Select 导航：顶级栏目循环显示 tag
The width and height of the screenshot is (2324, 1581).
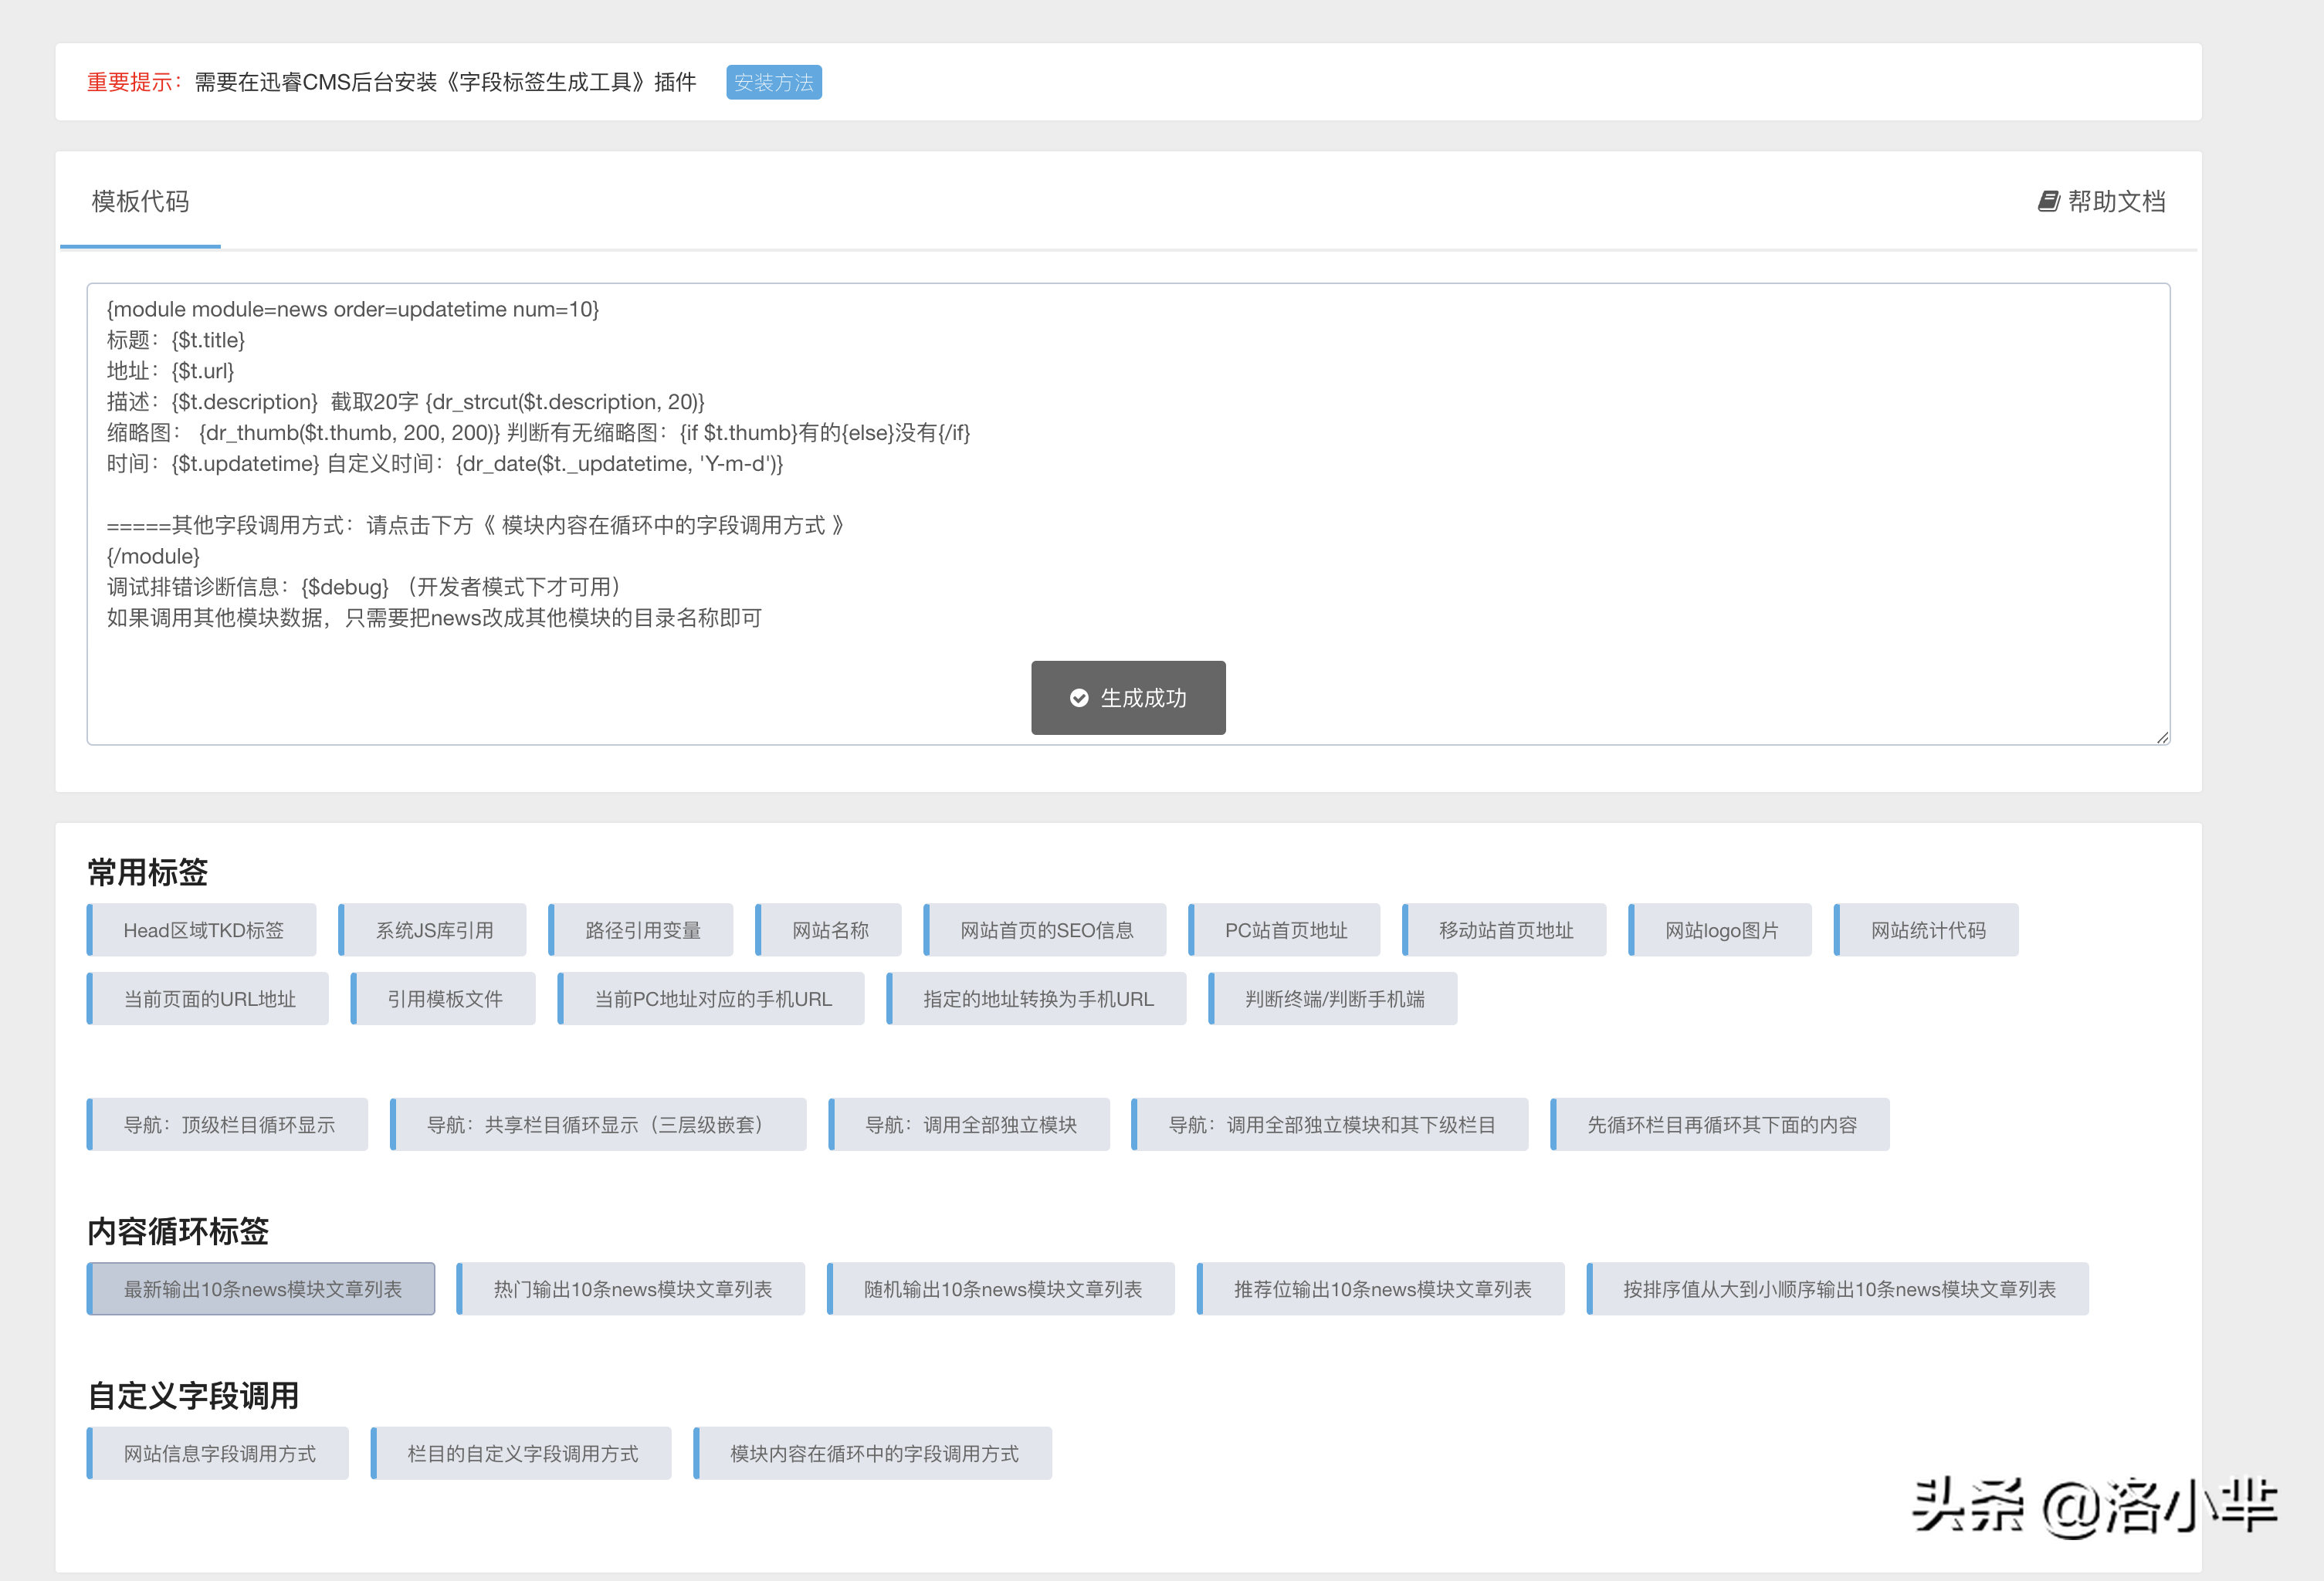point(228,1125)
